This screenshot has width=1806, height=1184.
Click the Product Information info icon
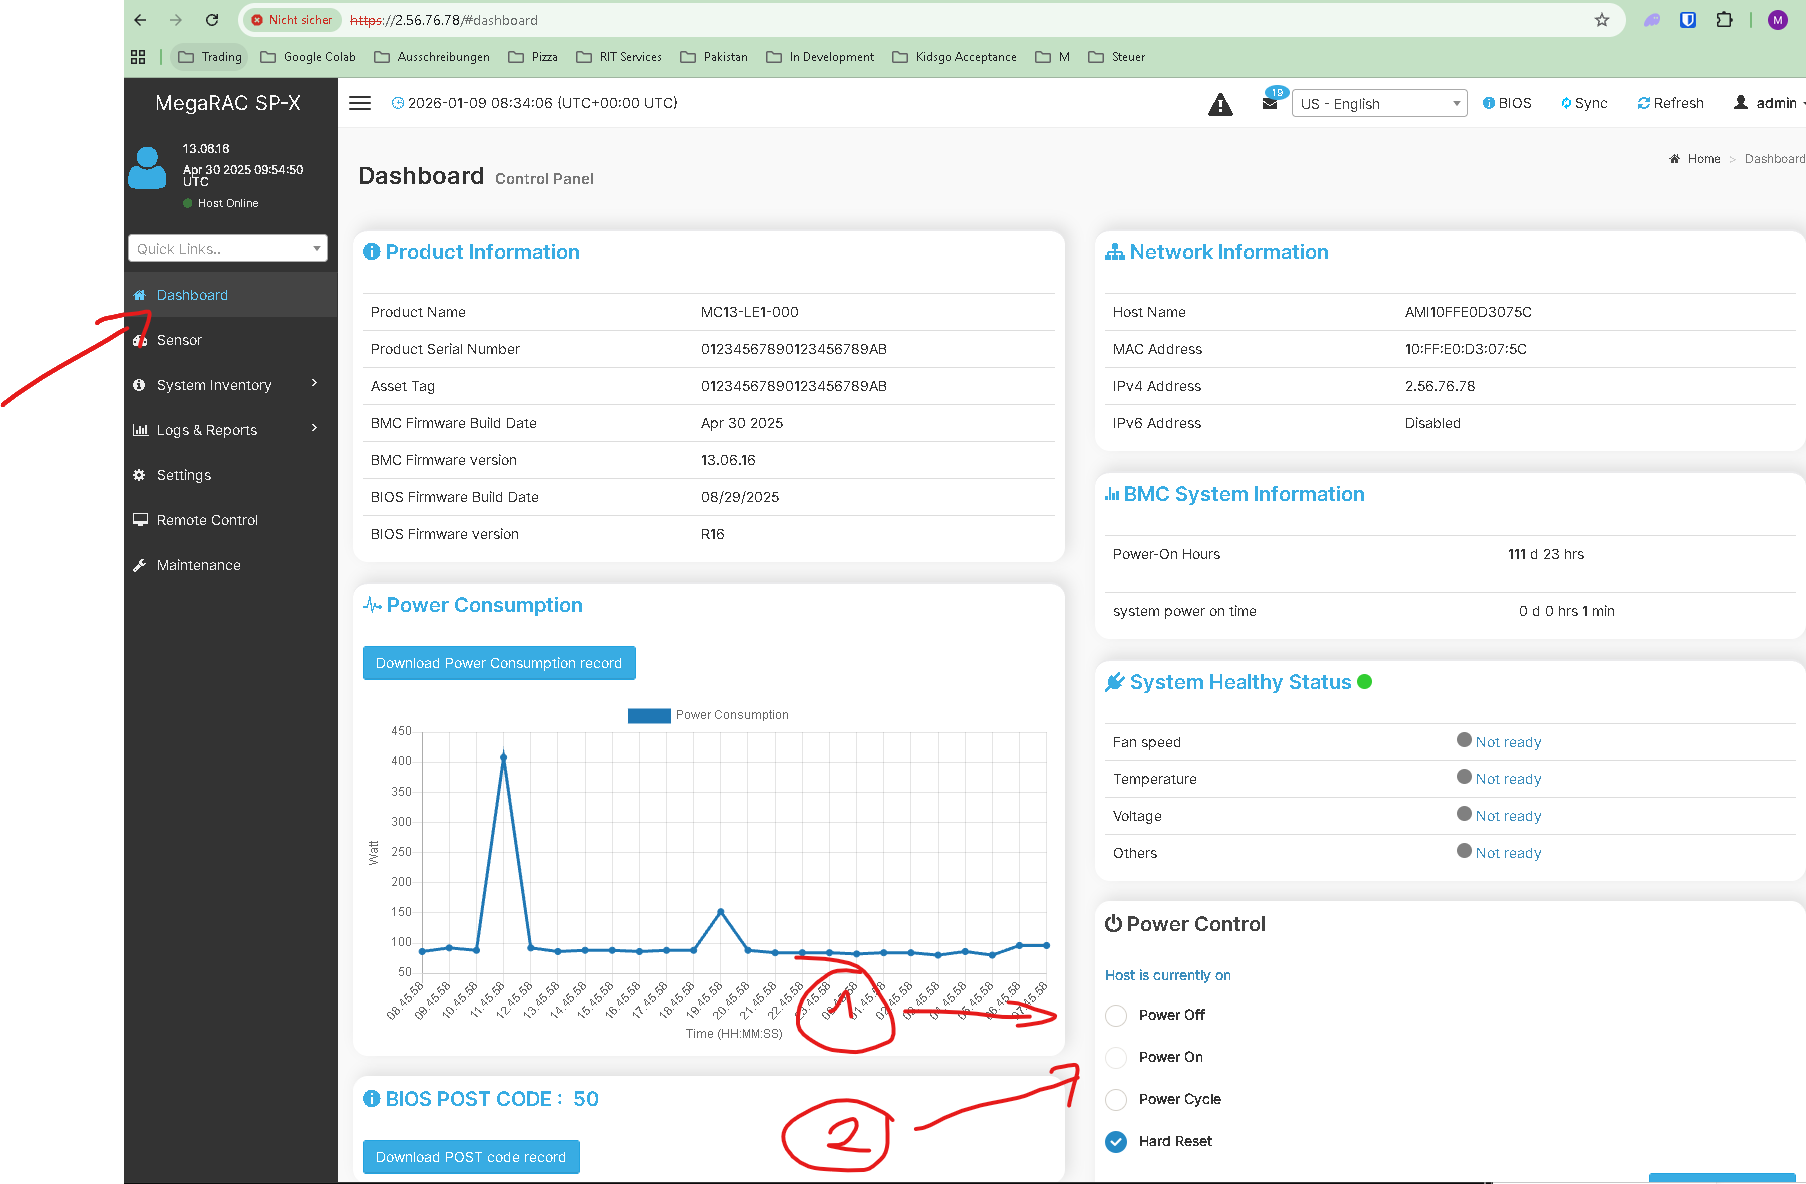pyautogui.click(x=371, y=252)
